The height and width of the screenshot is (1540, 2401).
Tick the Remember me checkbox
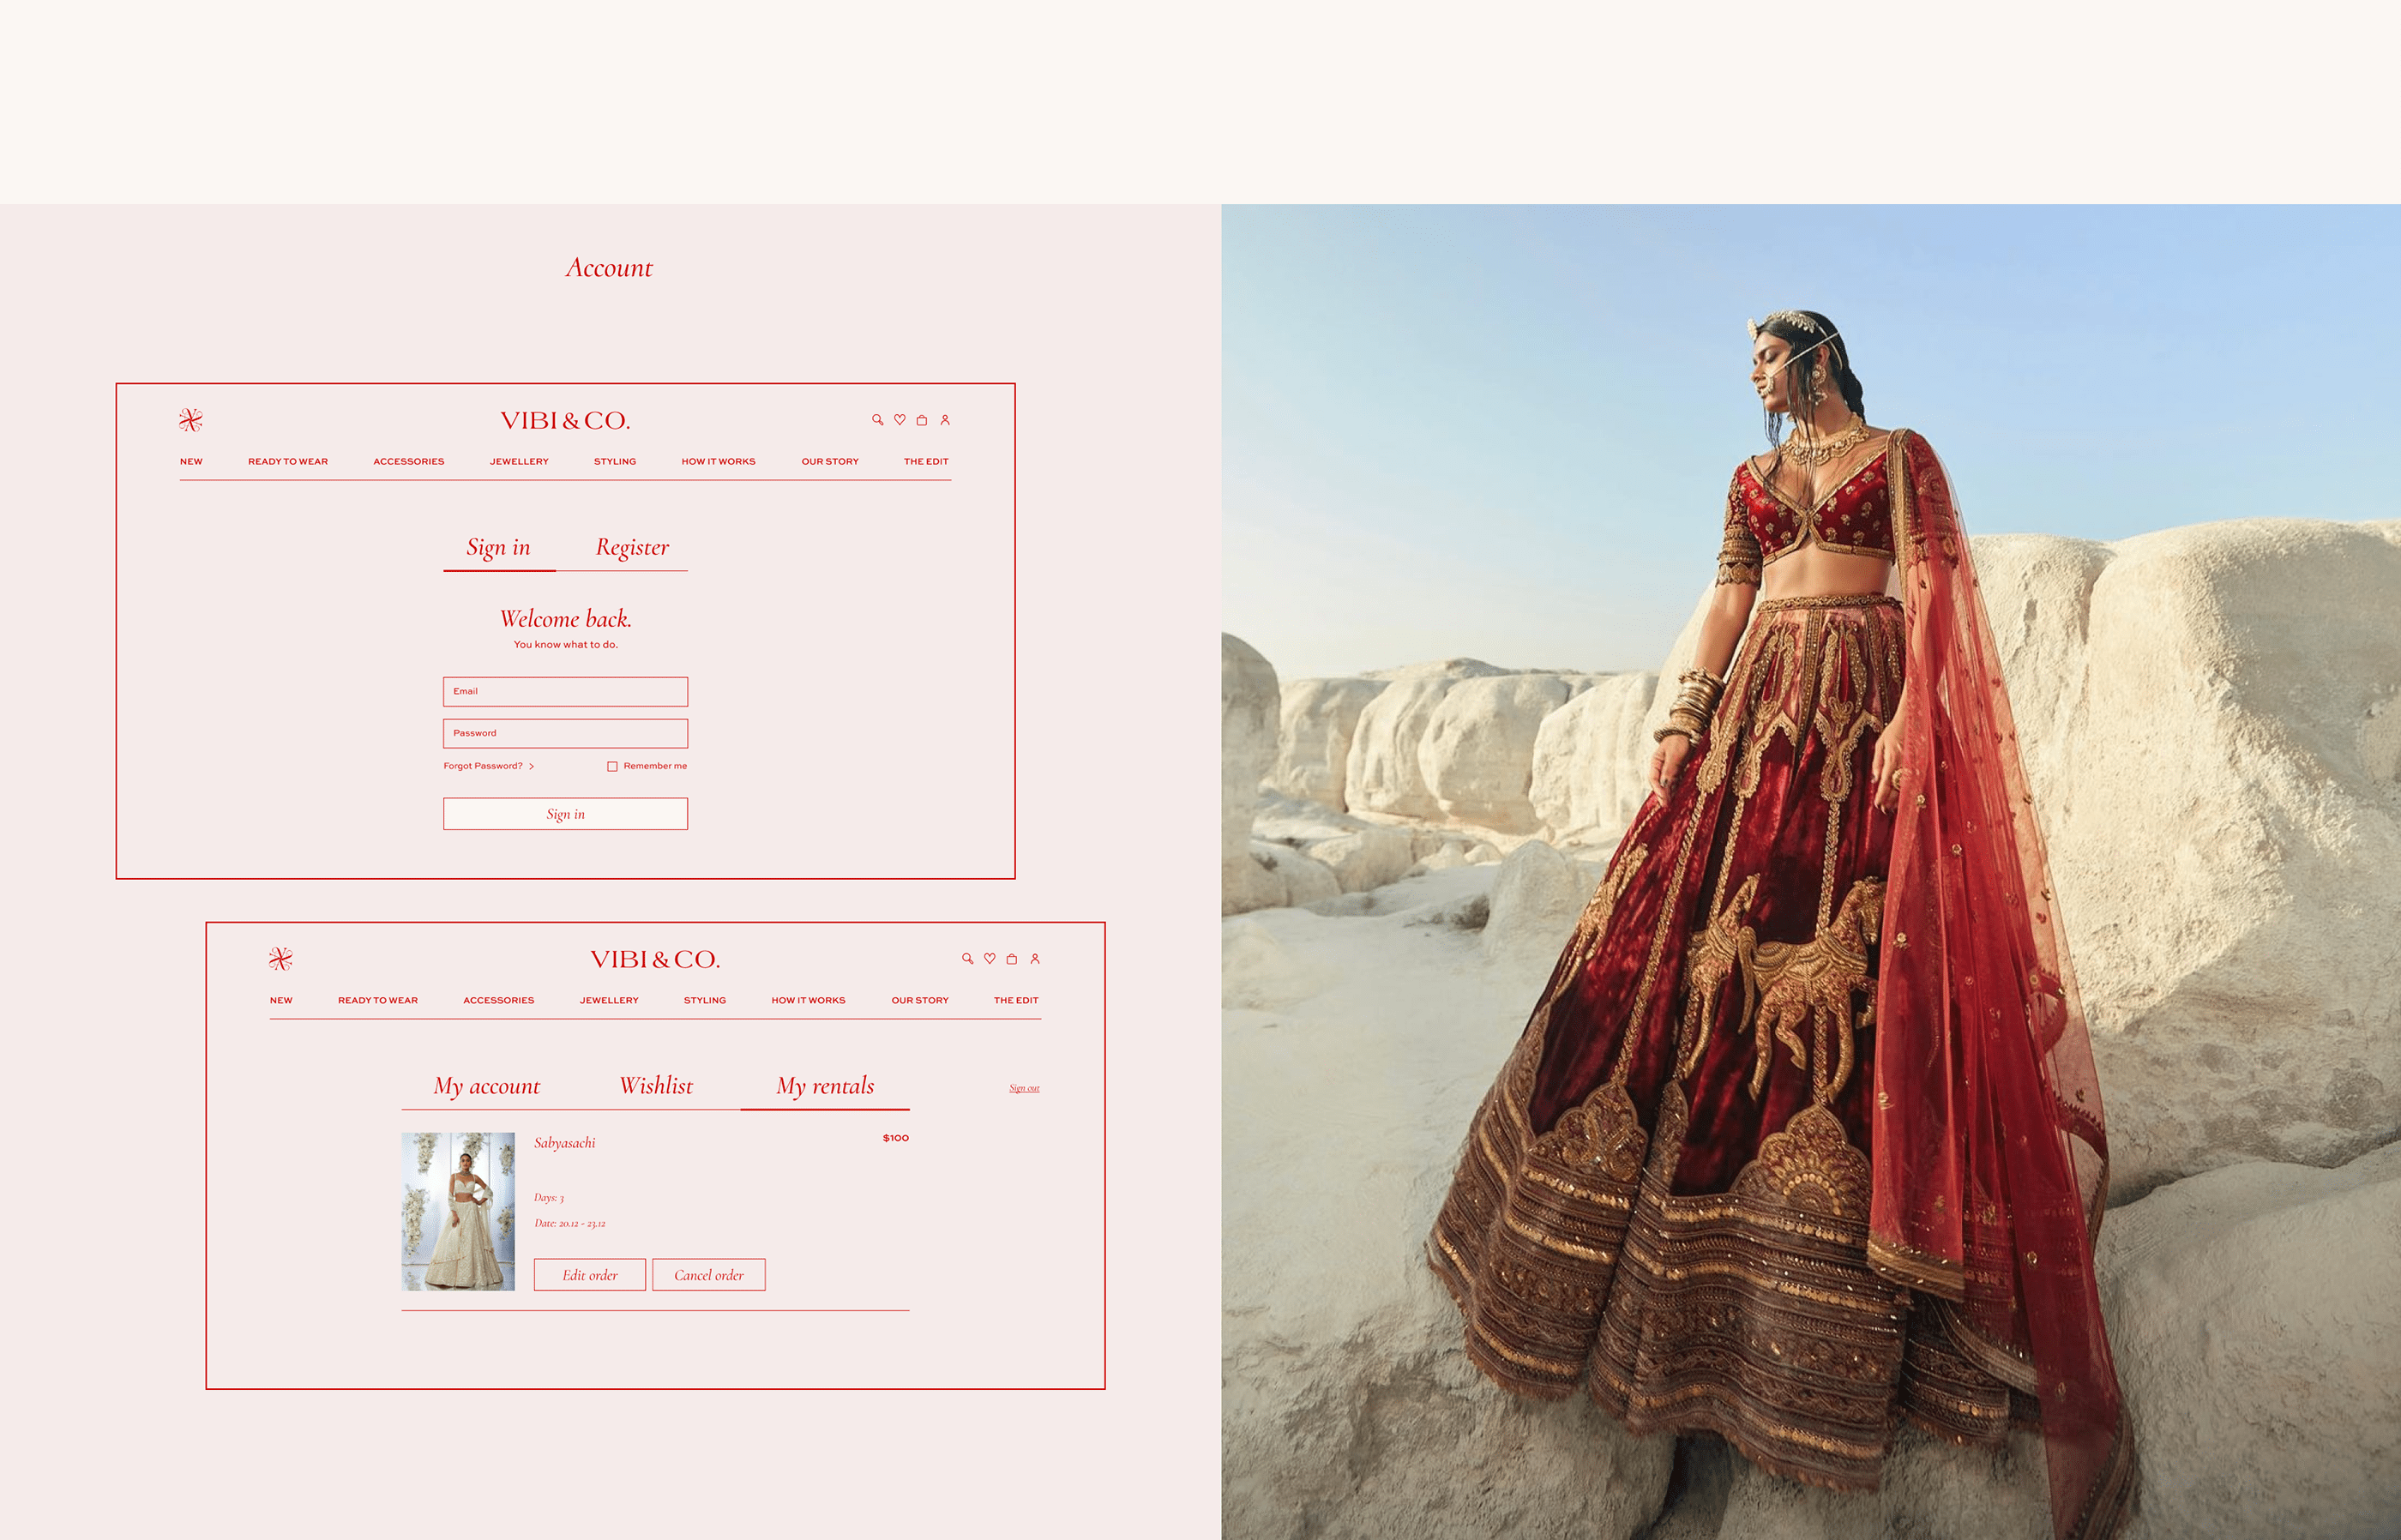point(612,766)
